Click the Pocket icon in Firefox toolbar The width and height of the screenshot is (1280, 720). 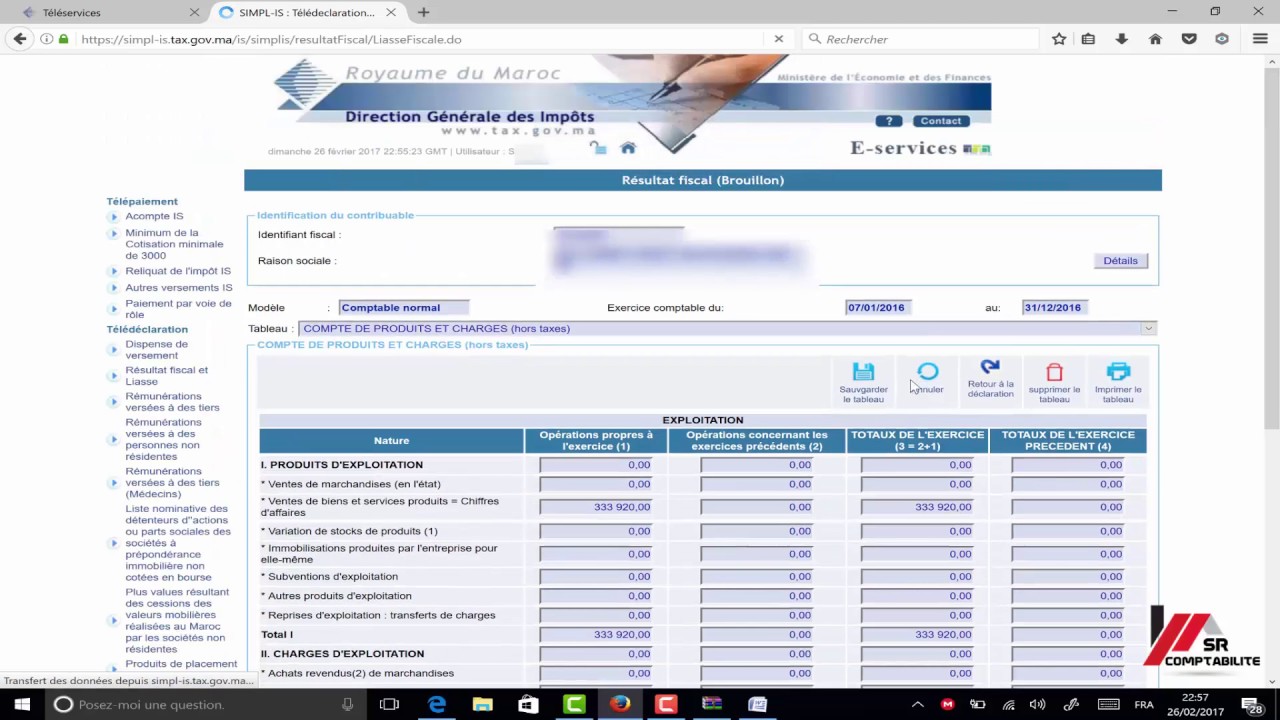[1189, 39]
